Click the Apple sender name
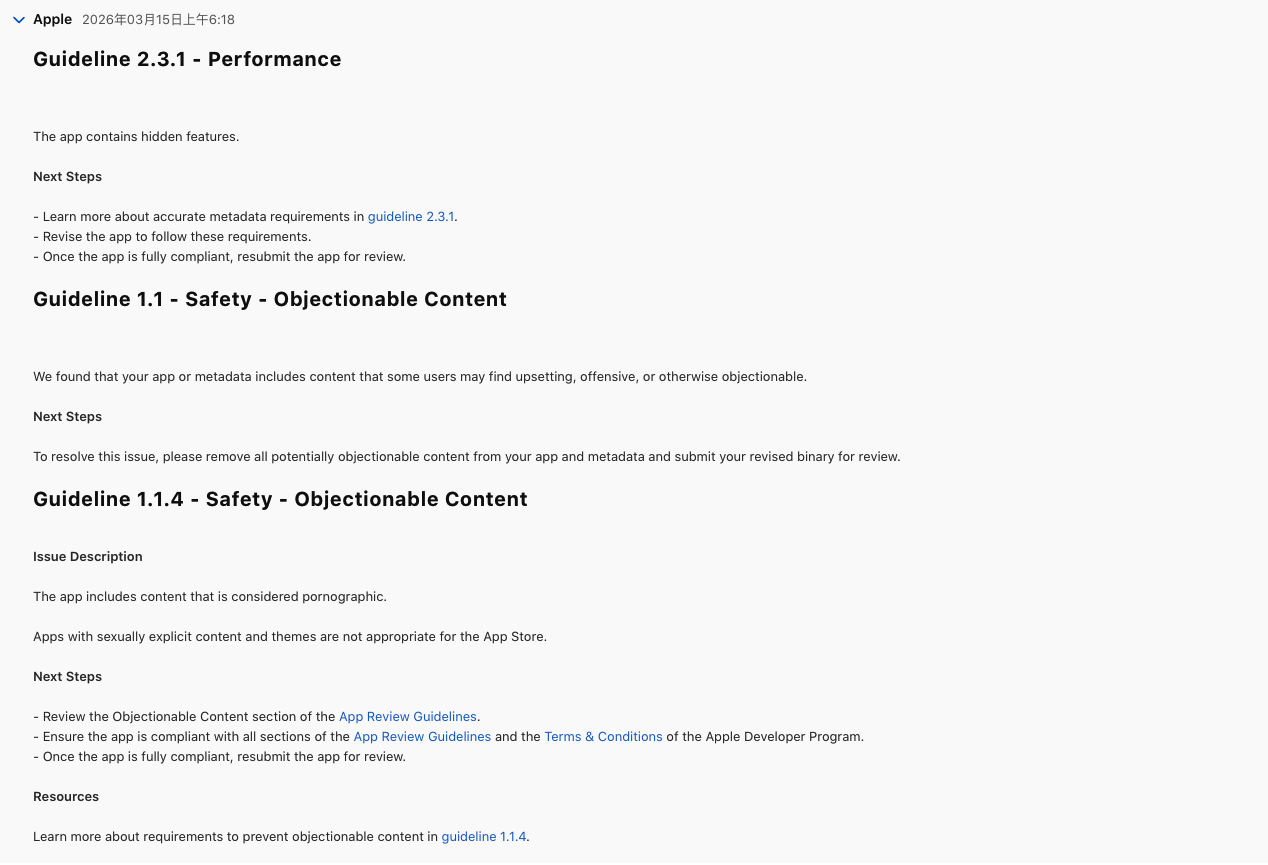Screen dimensions: 1268x865 tap(53, 20)
